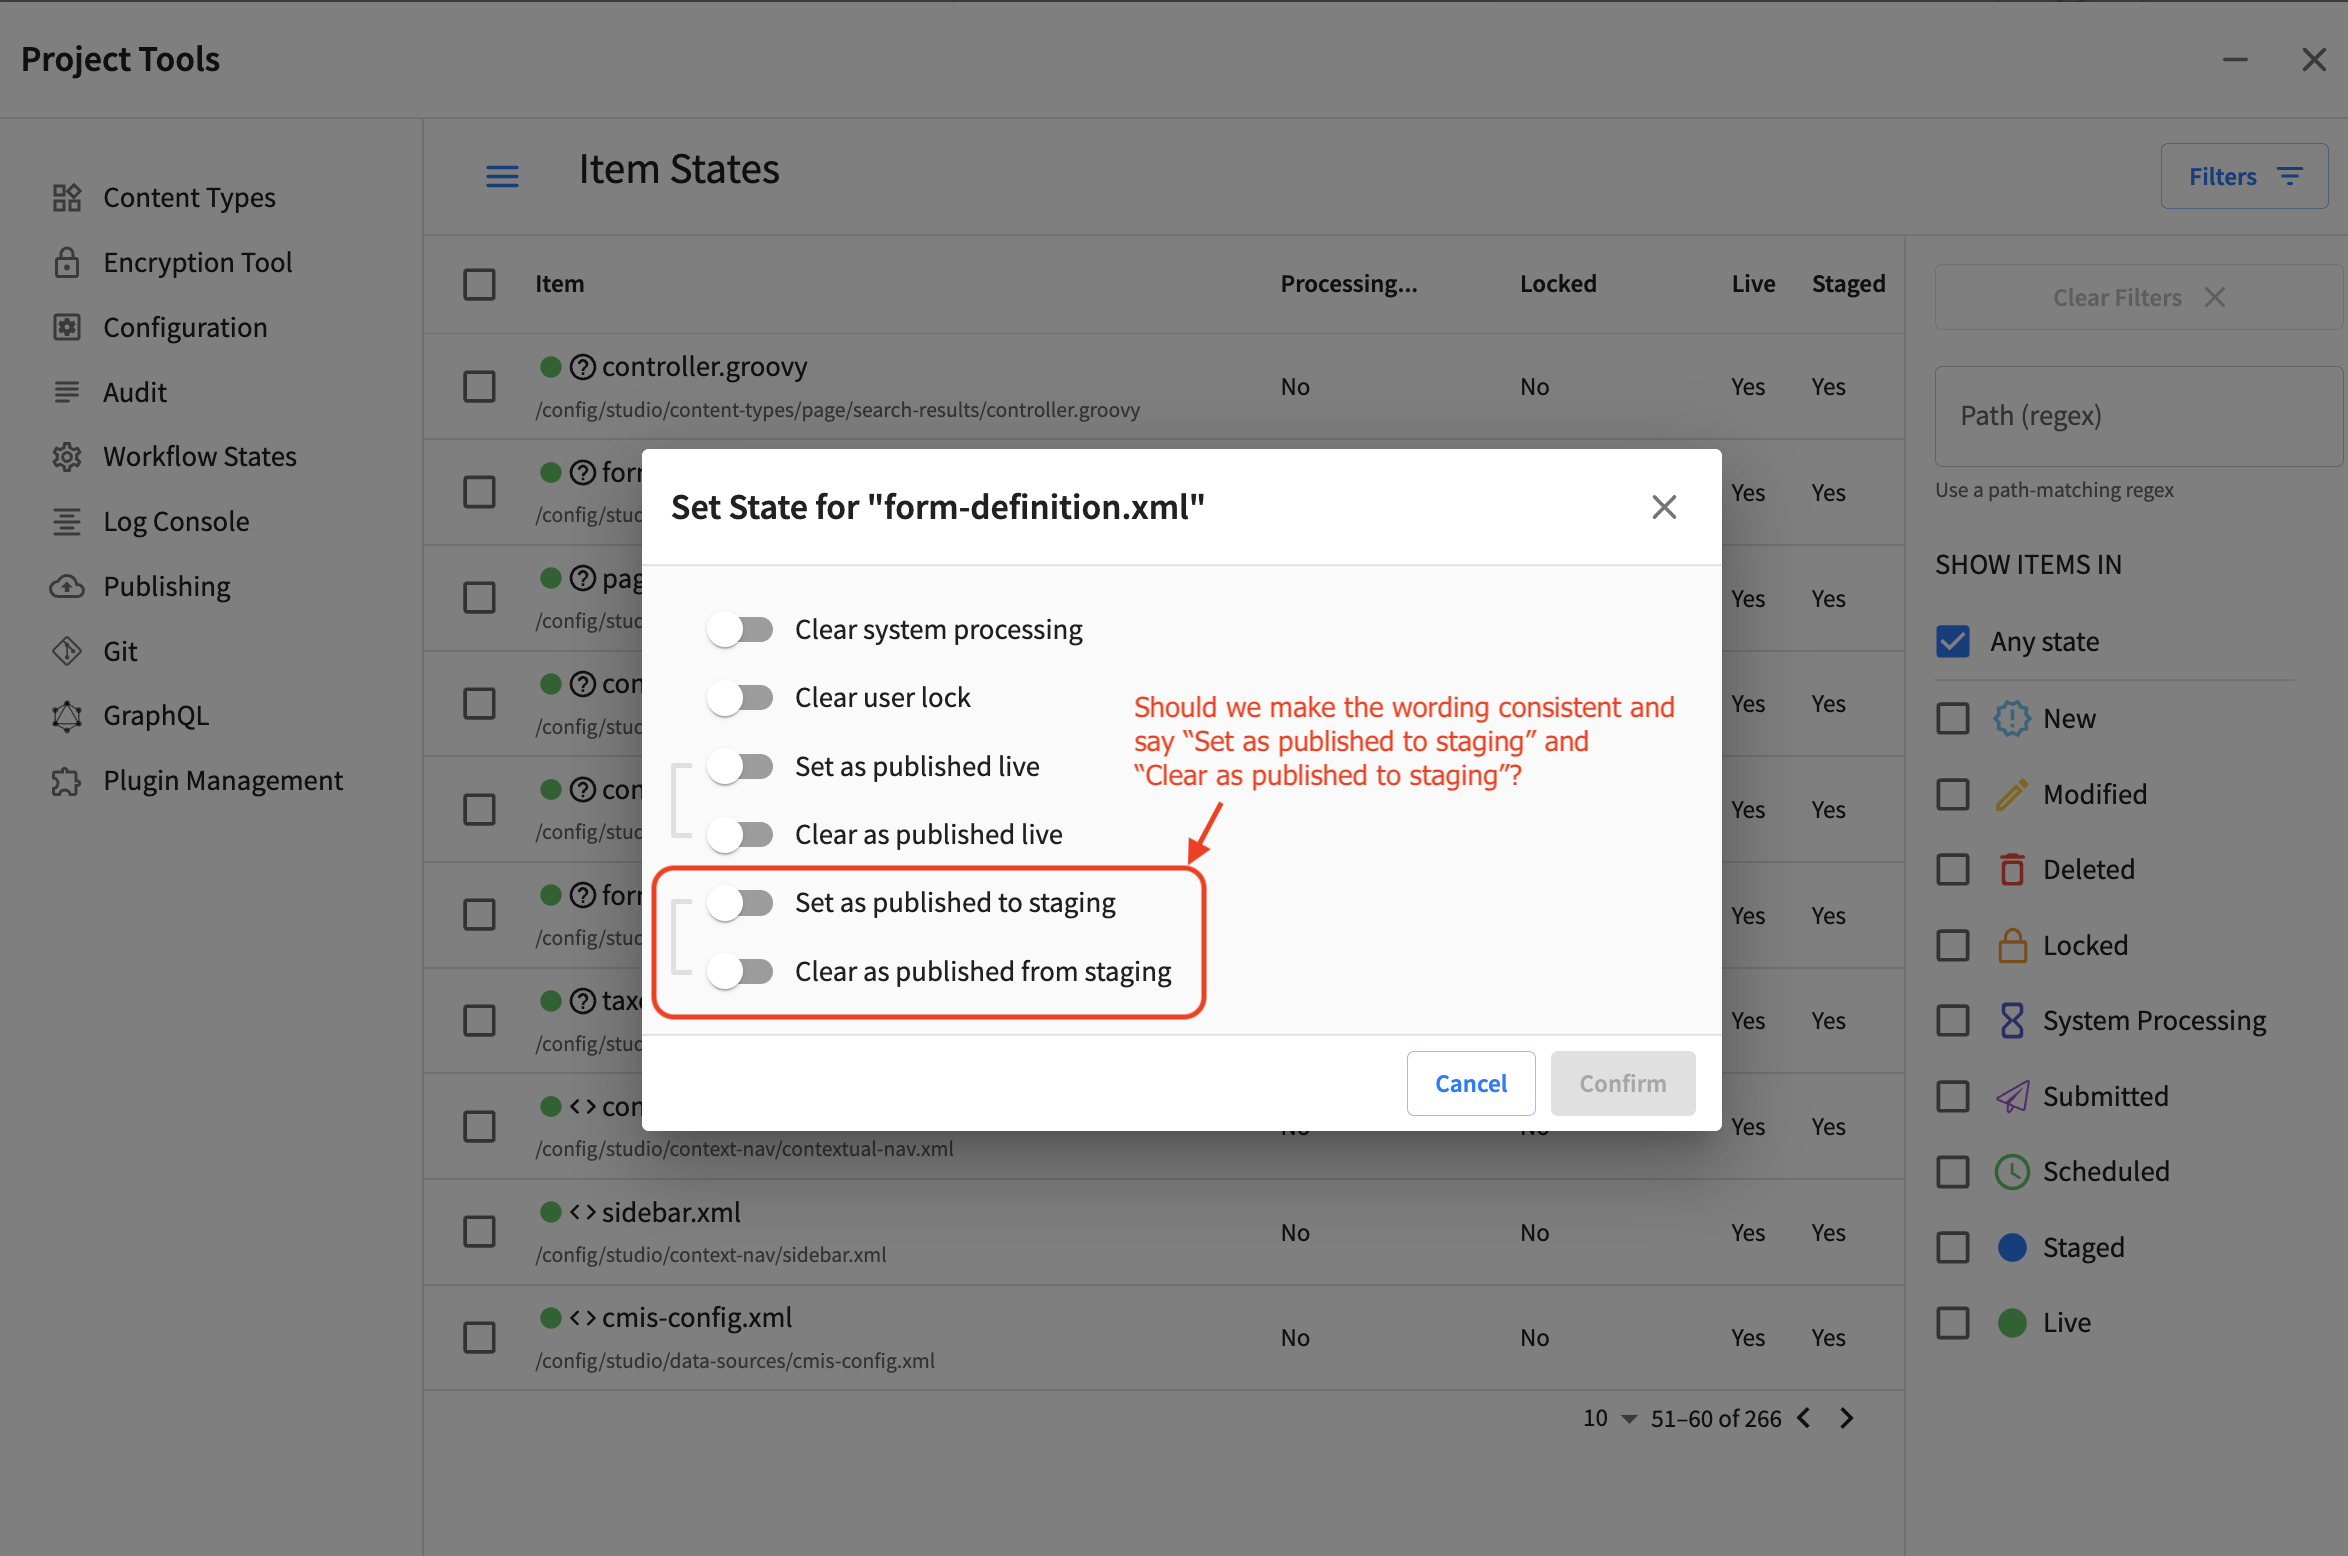Open Content Types from the sidebar

click(189, 197)
